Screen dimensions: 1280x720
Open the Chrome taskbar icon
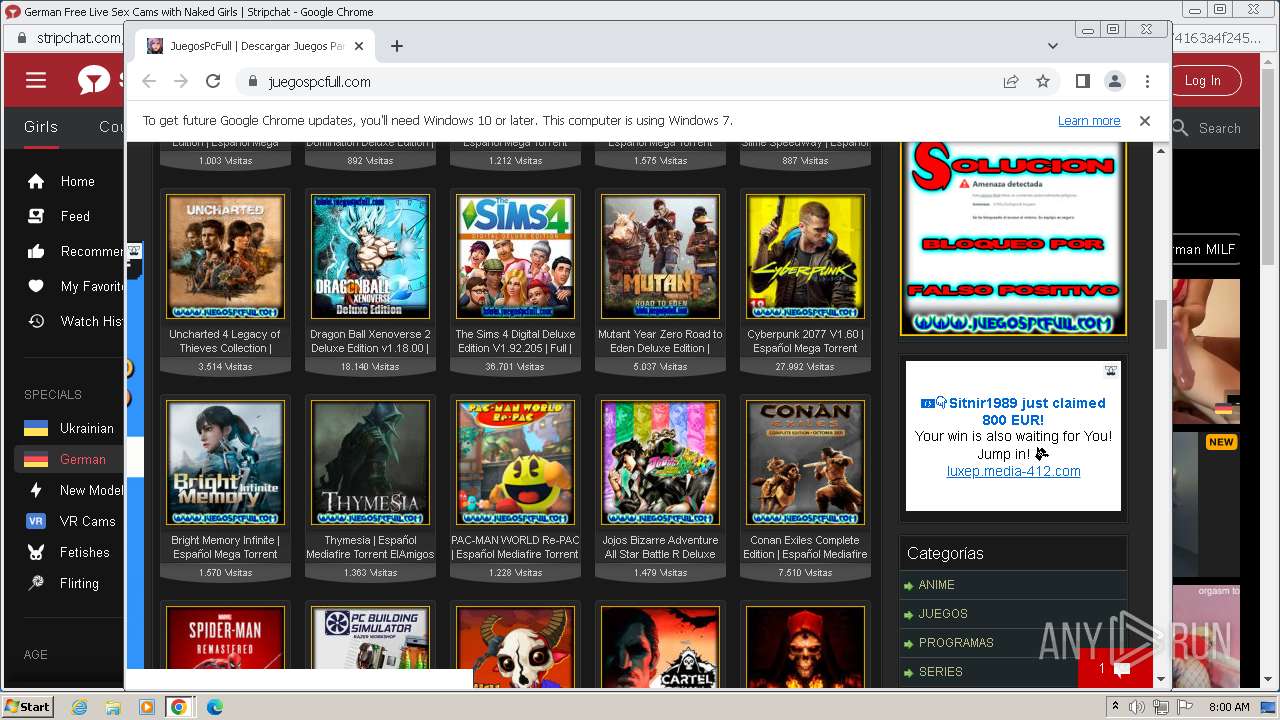pyautogui.click(x=179, y=707)
